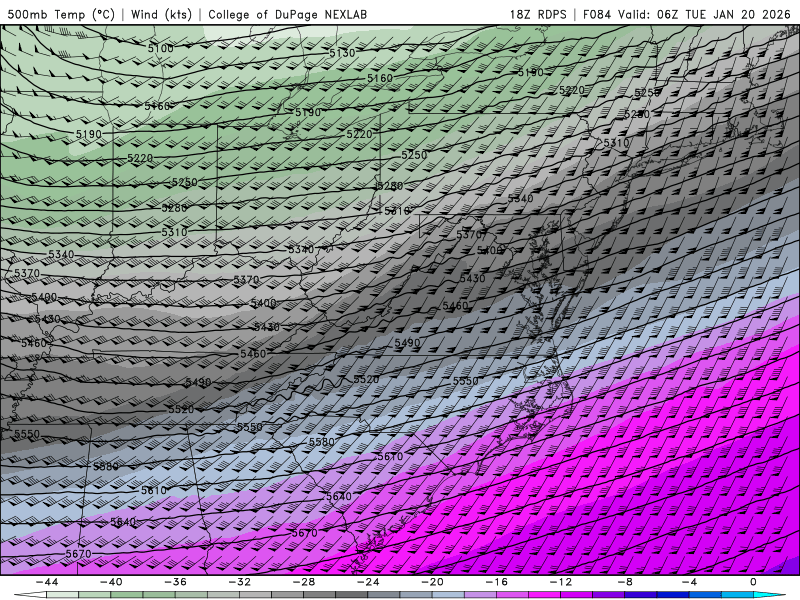
Task: Click the -4 colorbar tick label
Action: coord(689,582)
